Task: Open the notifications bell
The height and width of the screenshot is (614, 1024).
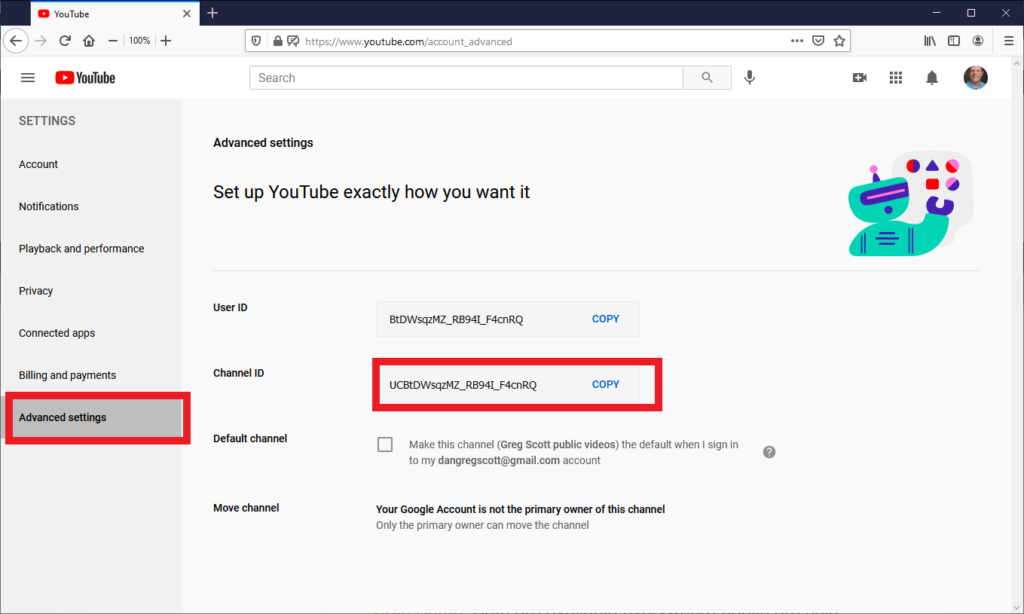Action: click(x=932, y=78)
